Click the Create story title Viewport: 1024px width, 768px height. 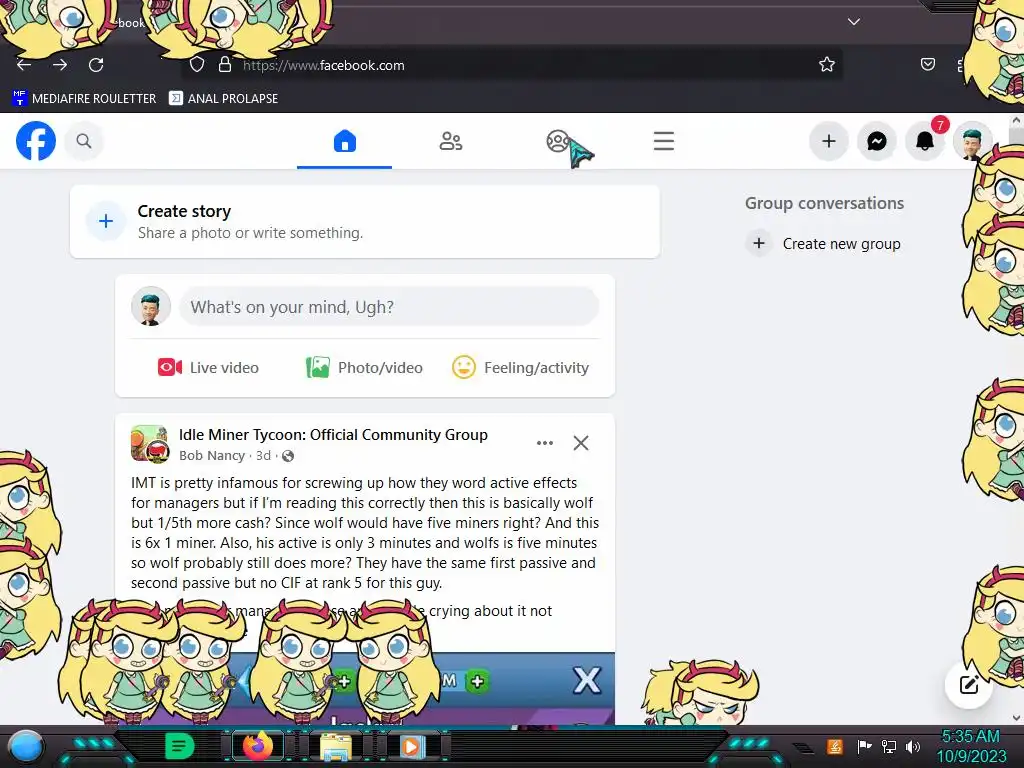tap(184, 212)
